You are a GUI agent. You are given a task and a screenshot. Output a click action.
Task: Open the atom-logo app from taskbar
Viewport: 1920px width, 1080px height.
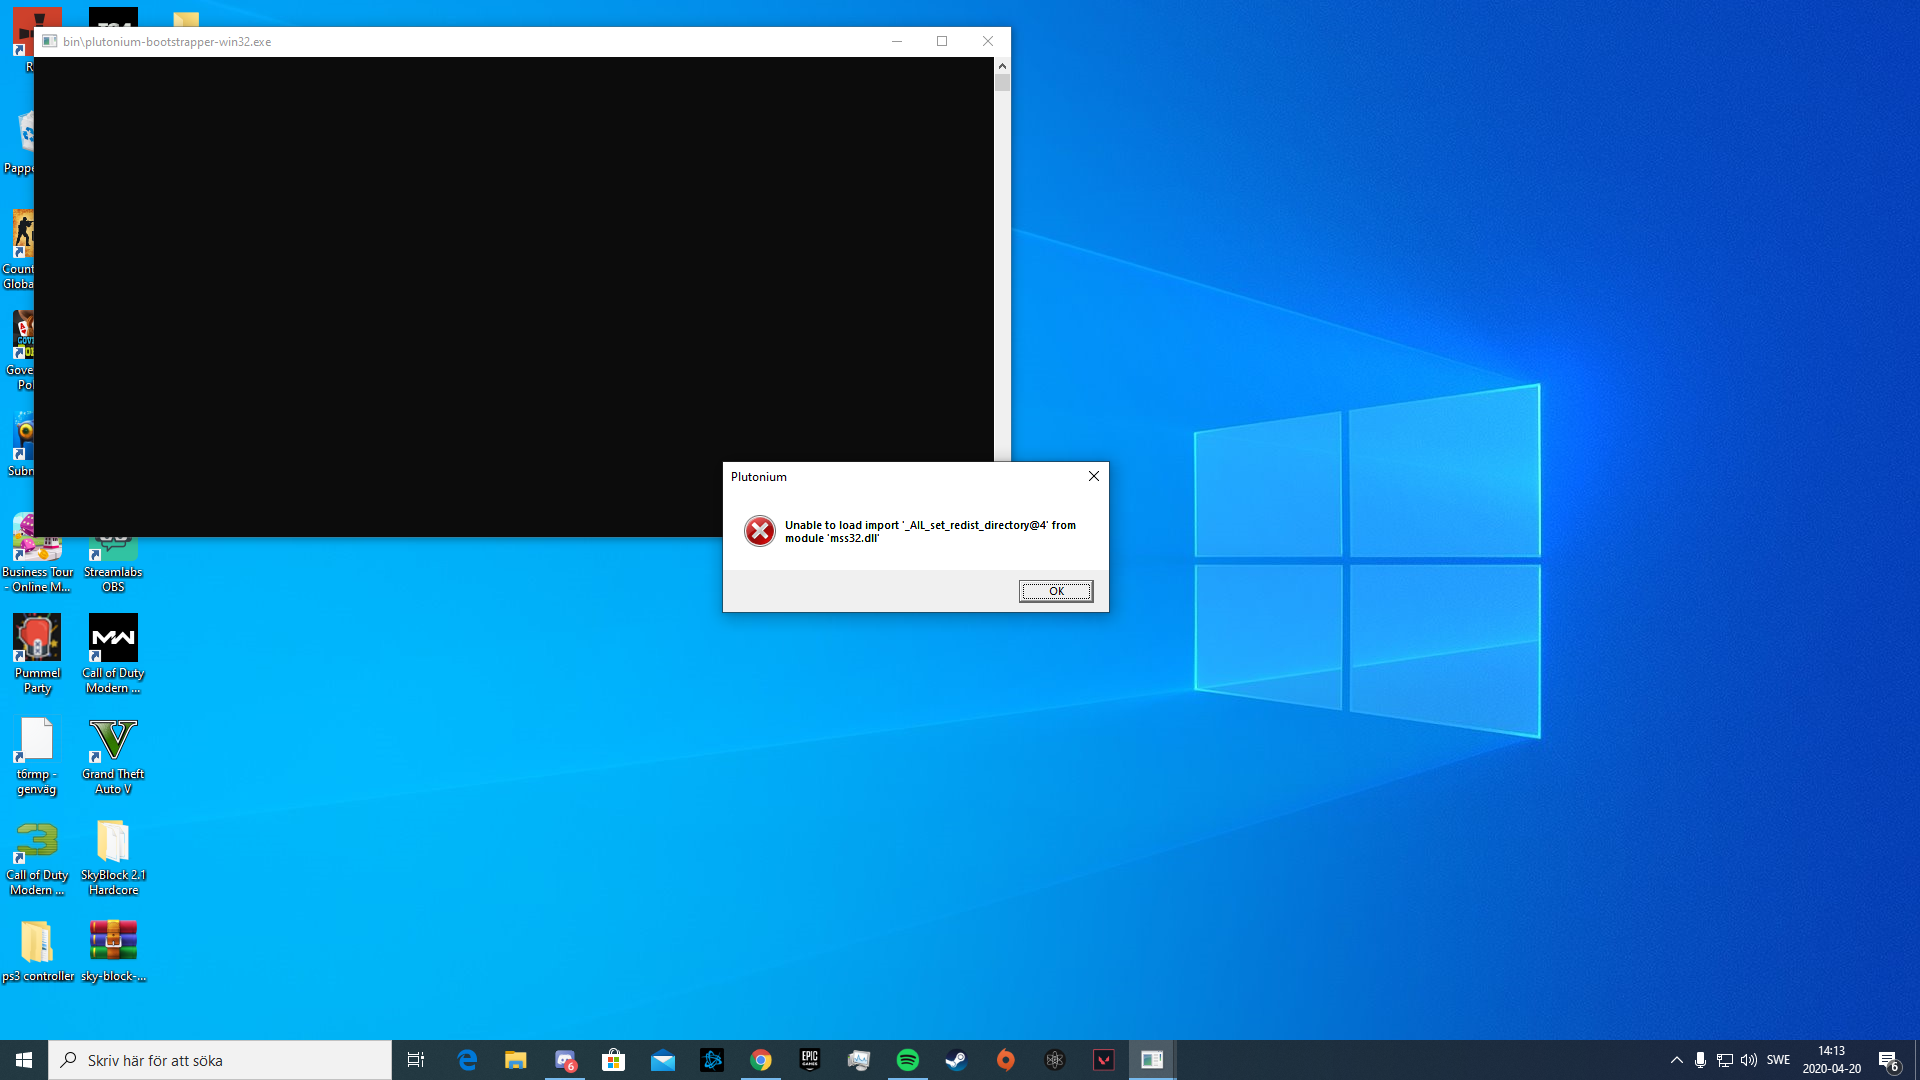pyautogui.click(x=1055, y=1060)
